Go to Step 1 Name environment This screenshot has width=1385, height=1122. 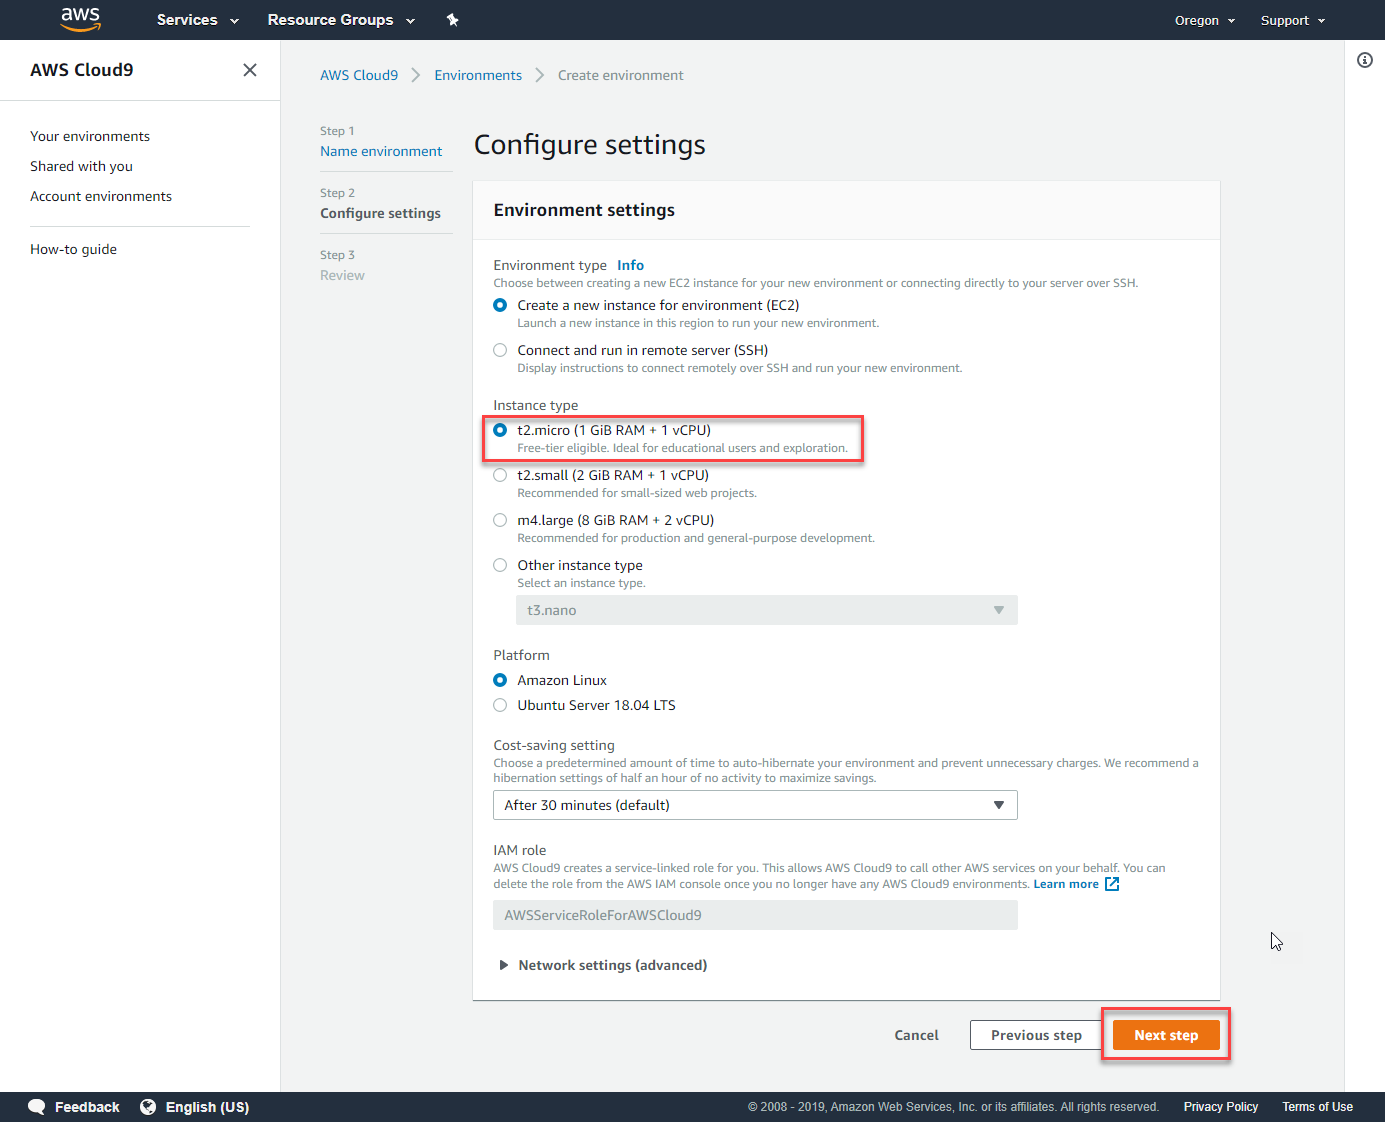[381, 151]
